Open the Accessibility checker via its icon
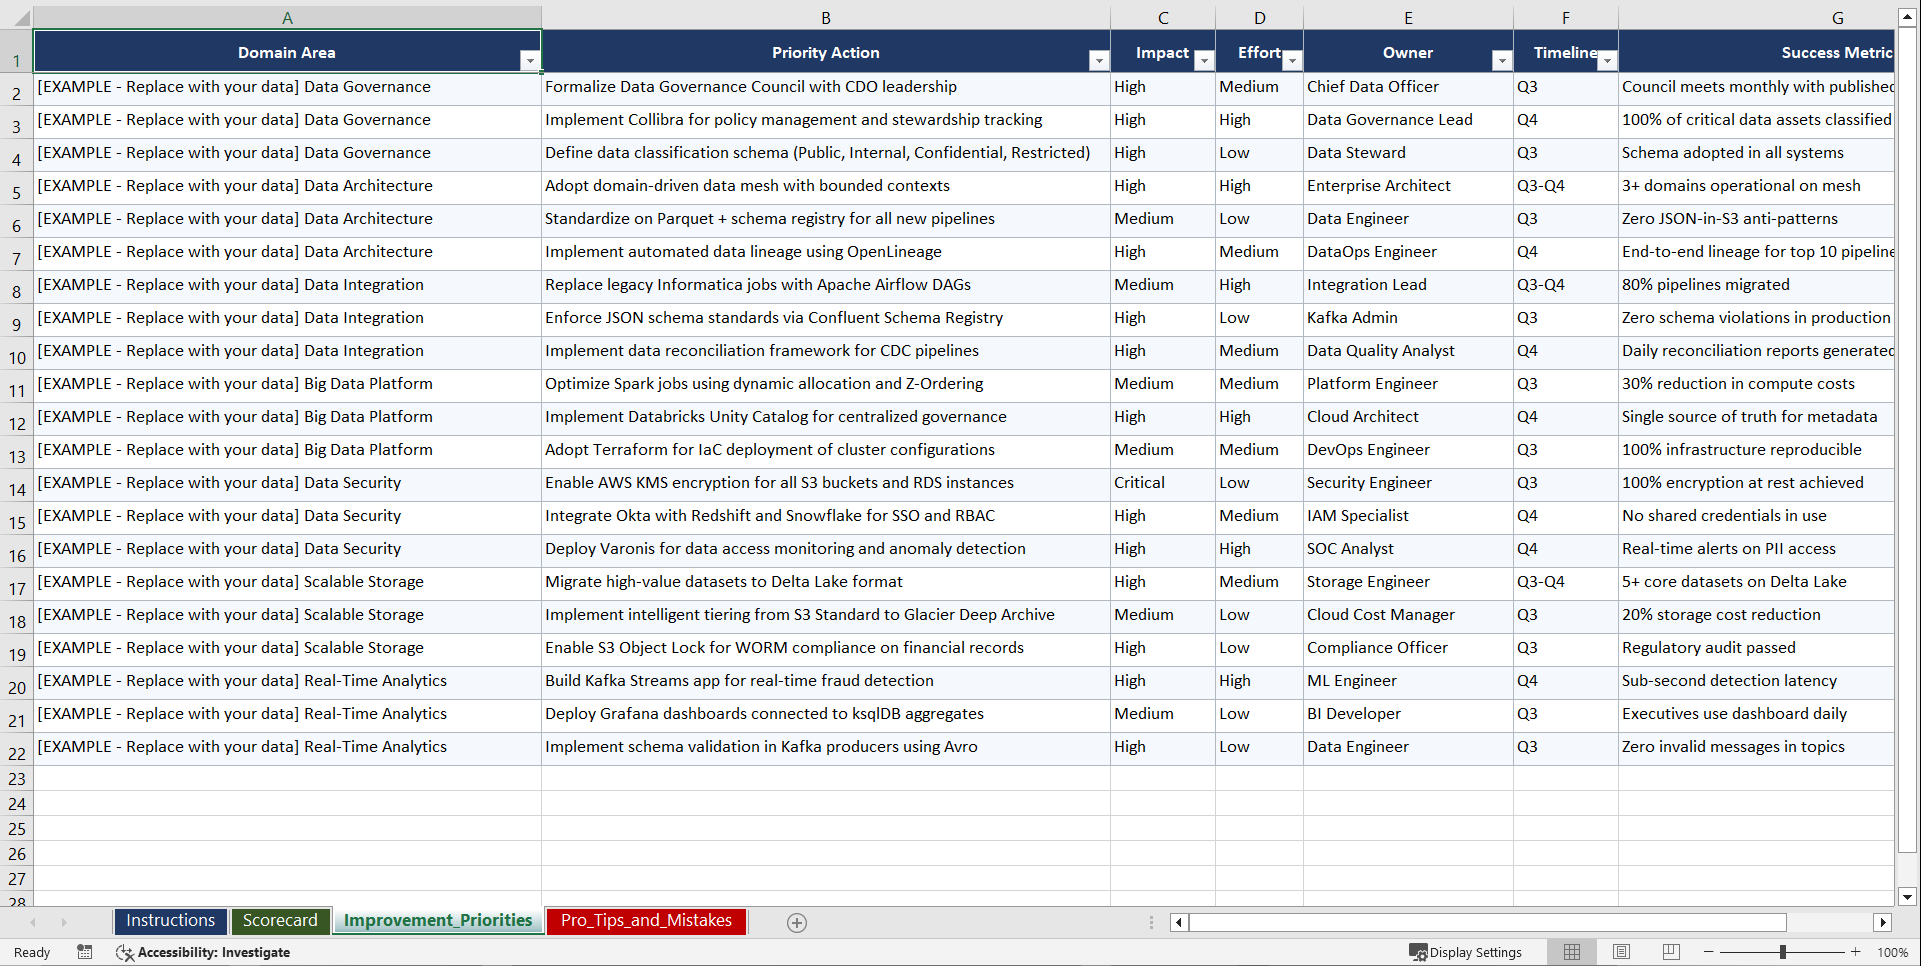Image resolution: width=1921 pixels, height=966 pixels. pyautogui.click(x=125, y=952)
